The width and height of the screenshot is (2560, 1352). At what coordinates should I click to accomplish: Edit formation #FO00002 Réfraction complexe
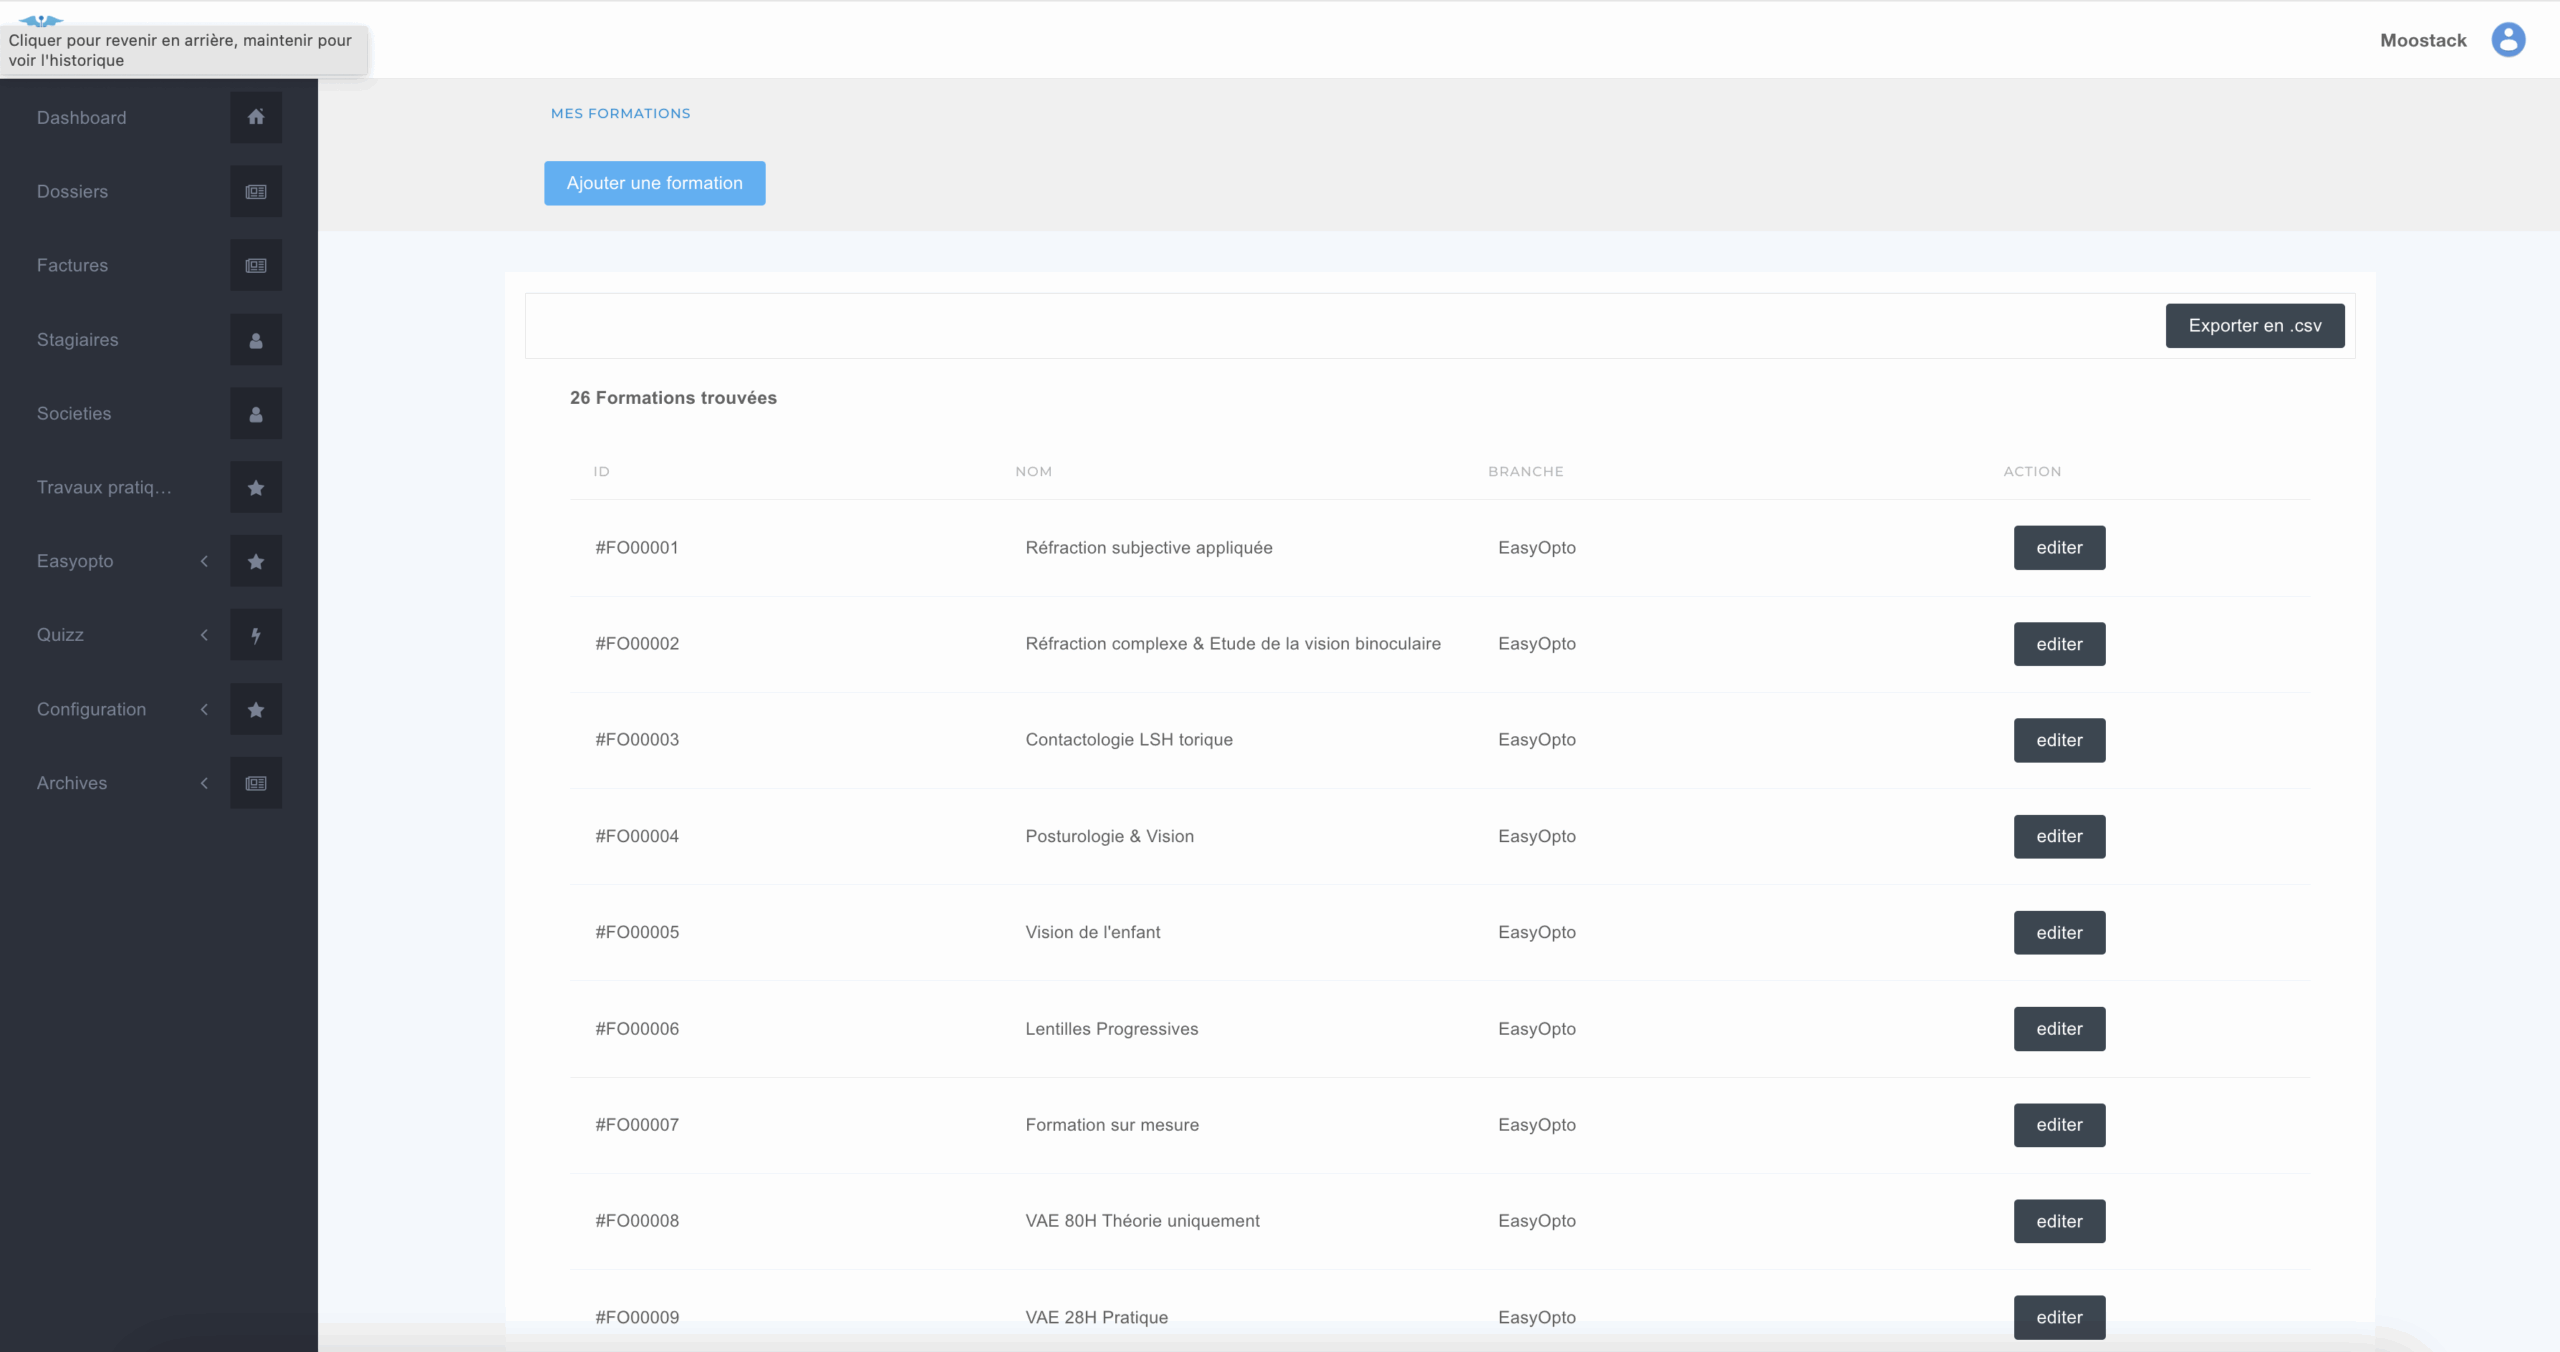tap(2059, 644)
